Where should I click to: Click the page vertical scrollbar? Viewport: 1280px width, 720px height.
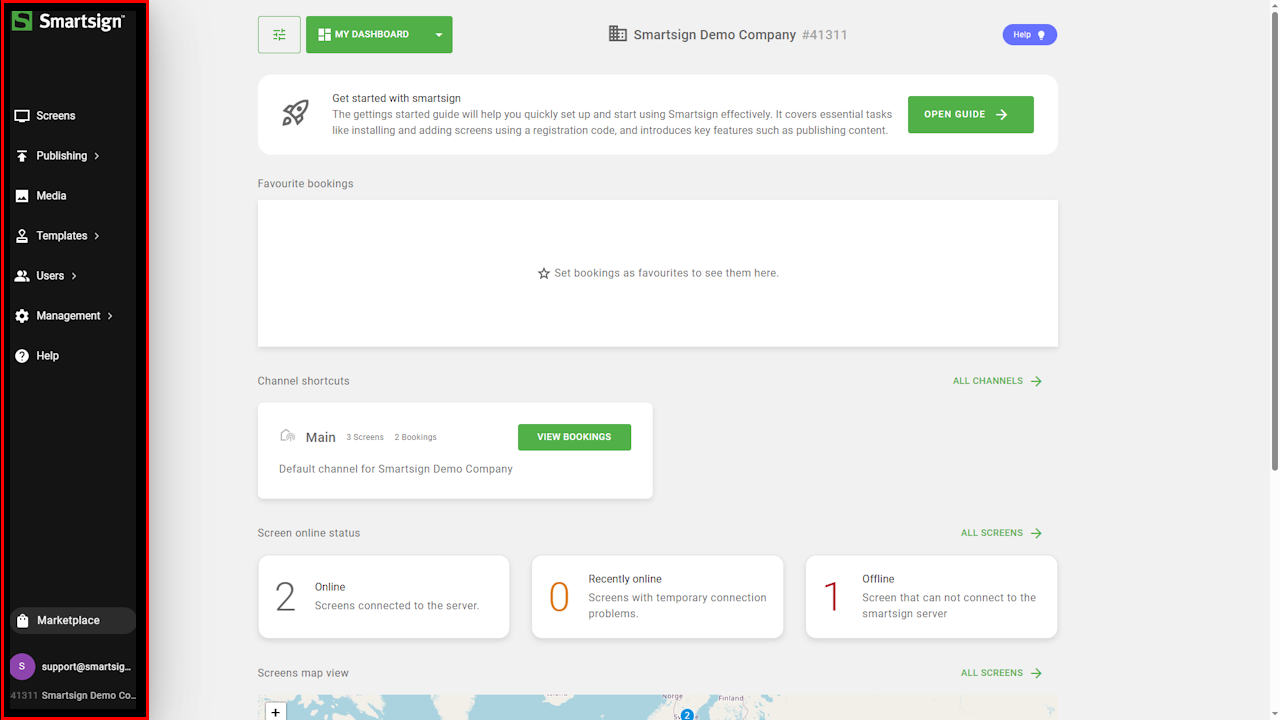point(1275,240)
